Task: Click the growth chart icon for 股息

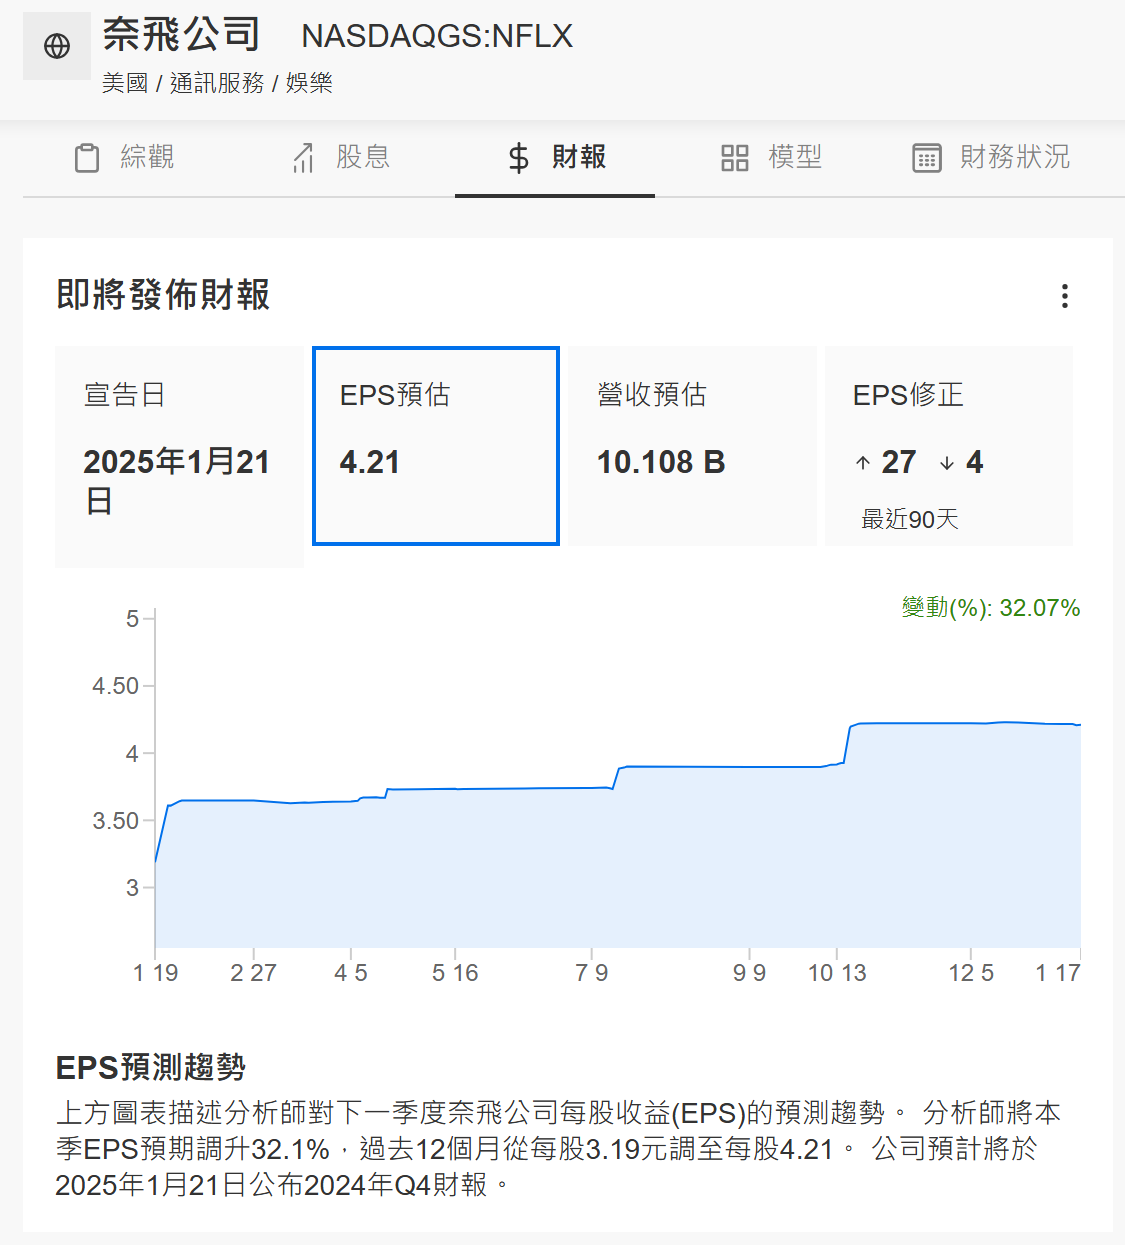Action: [303, 158]
